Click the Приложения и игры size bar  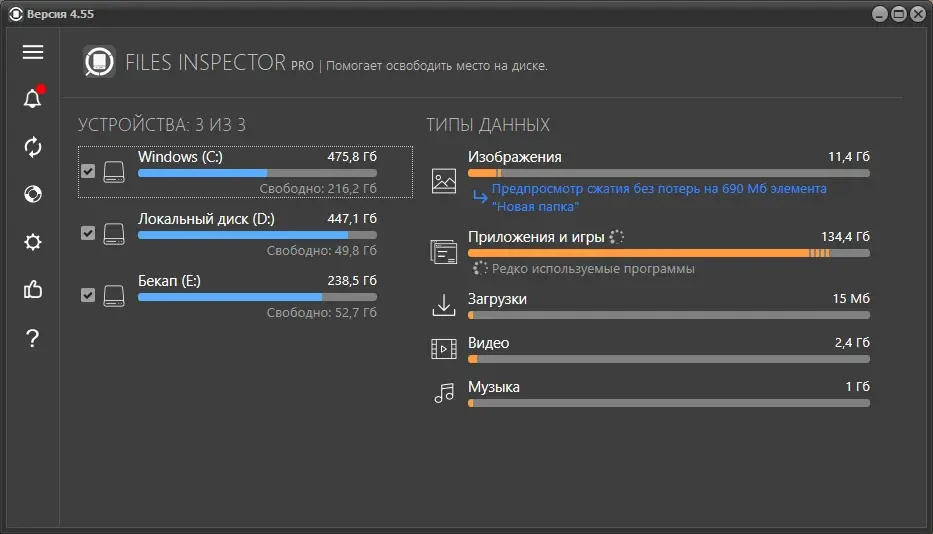[669, 253]
